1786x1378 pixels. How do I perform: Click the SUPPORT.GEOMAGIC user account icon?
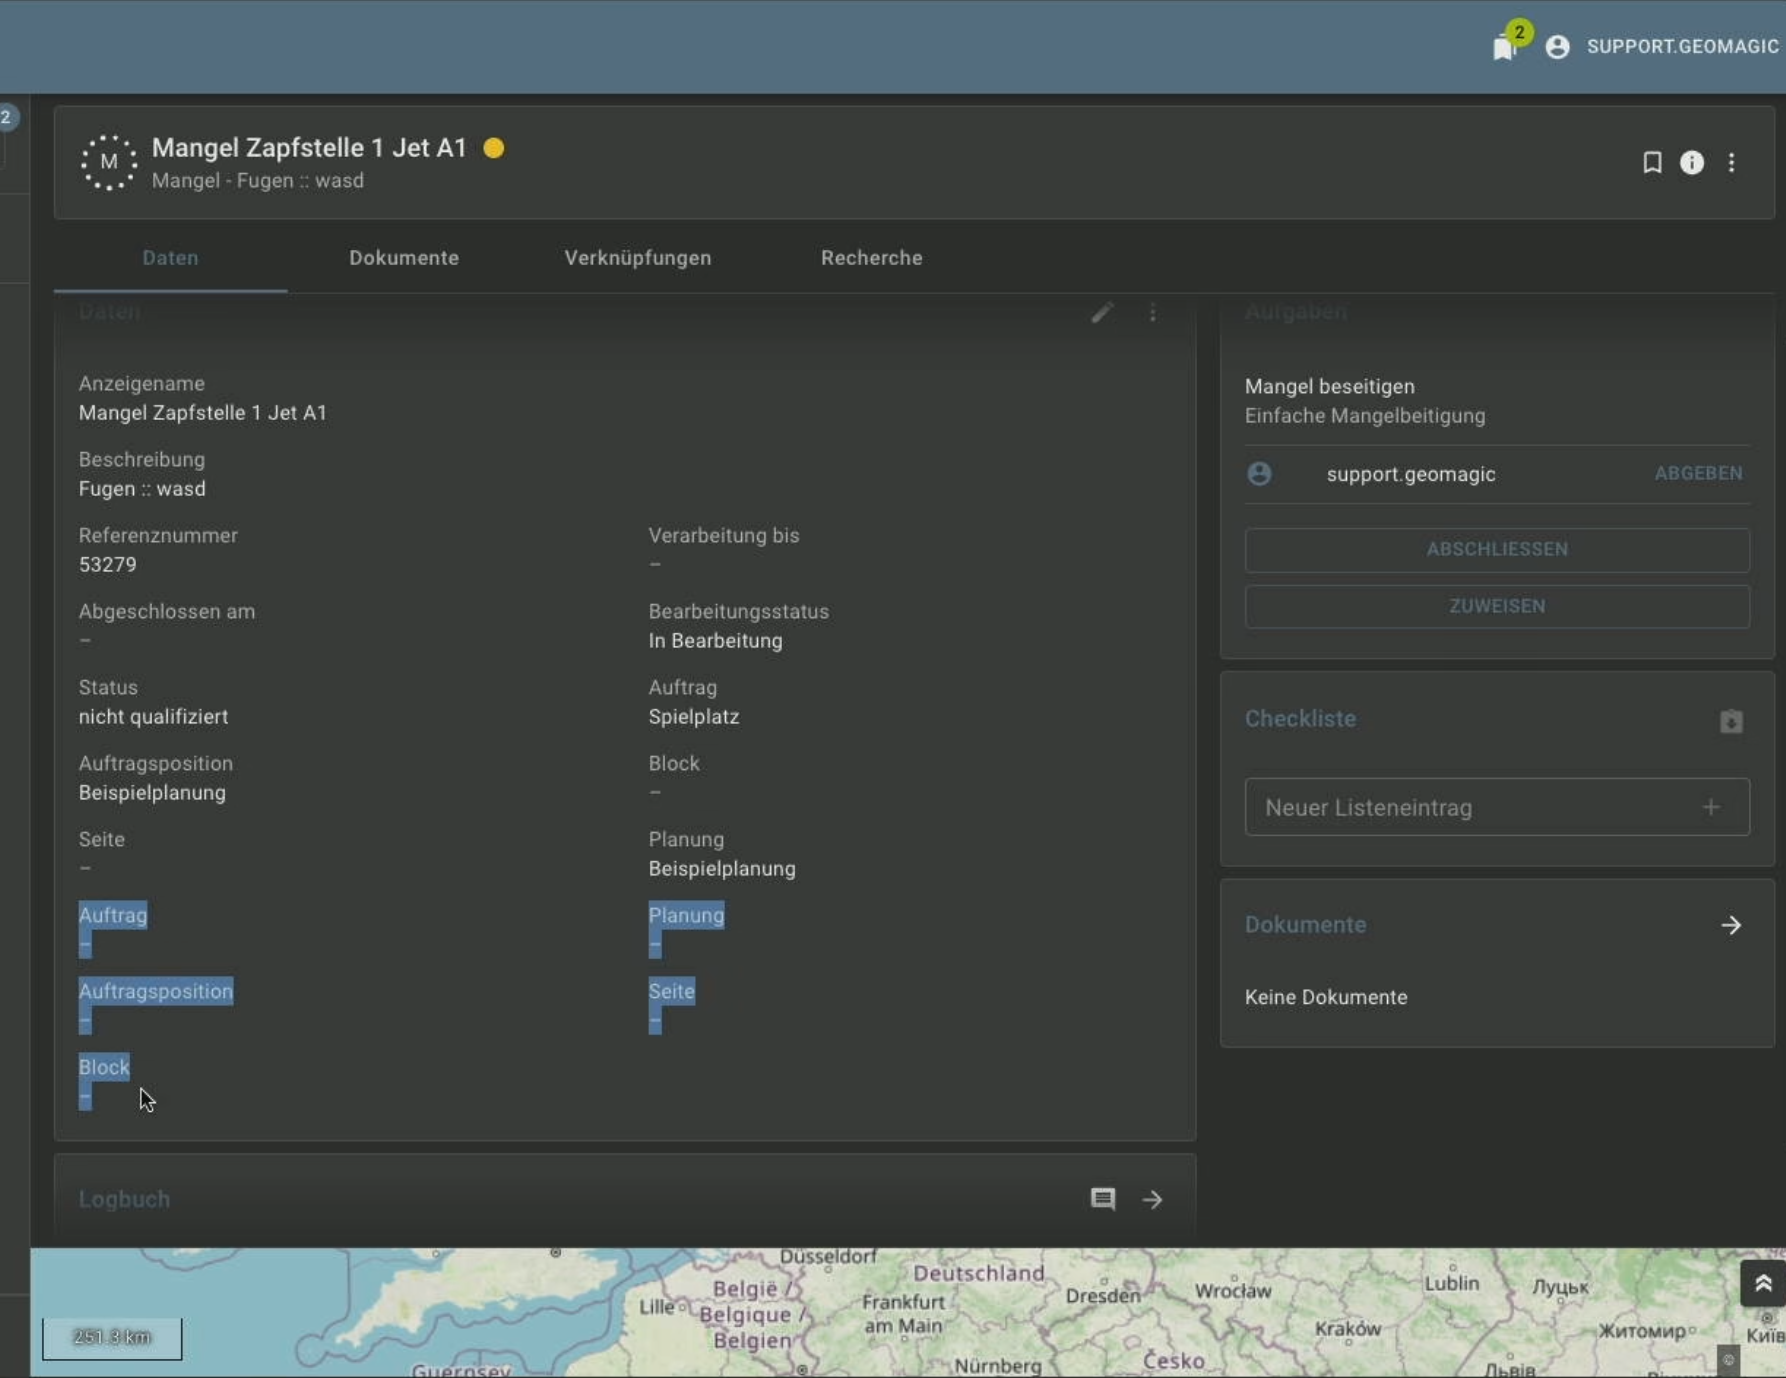(x=1557, y=47)
